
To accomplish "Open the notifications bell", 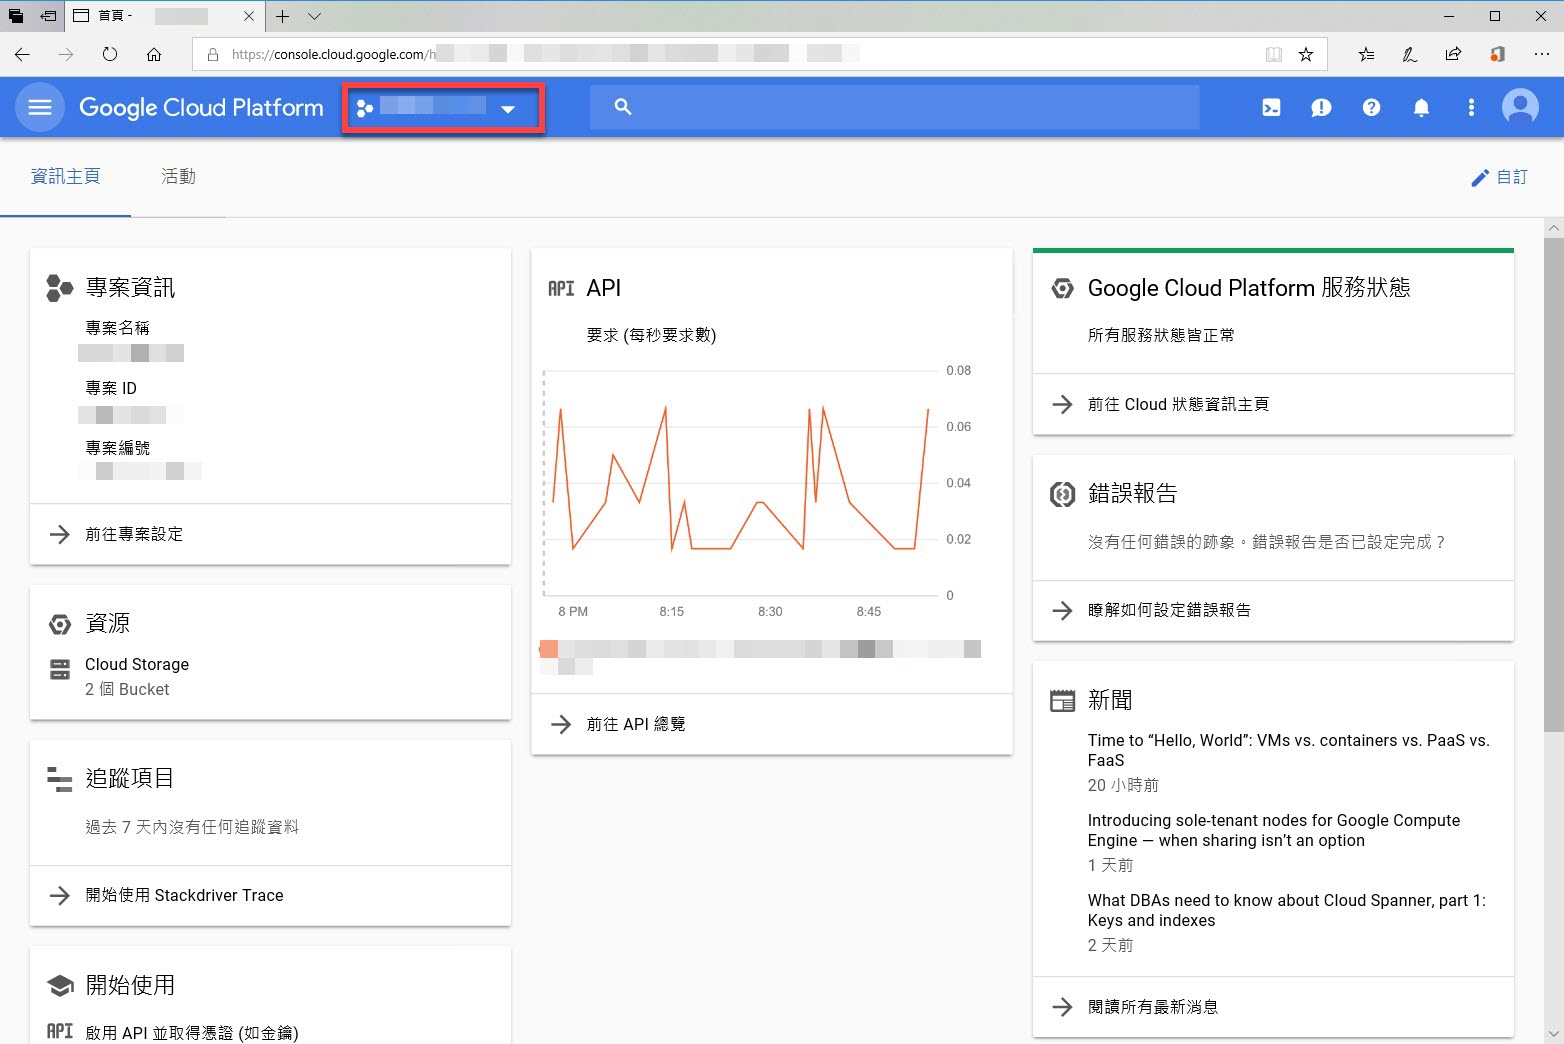I will pyautogui.click(x=1421, y=107).
